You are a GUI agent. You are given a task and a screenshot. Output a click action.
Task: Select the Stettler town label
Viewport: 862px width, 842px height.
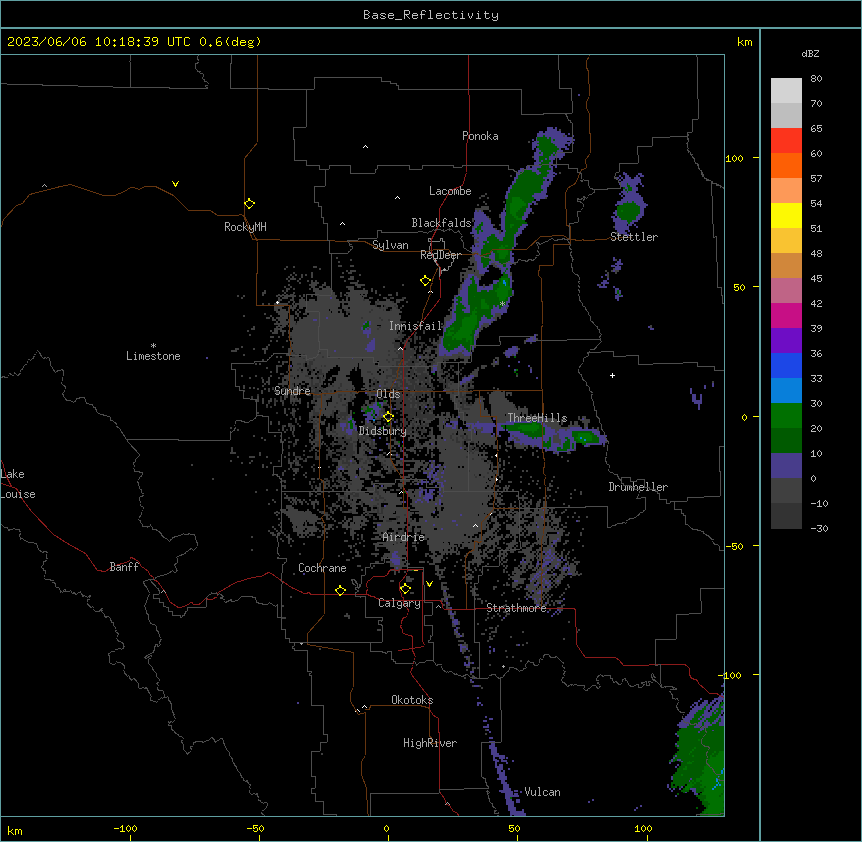(634, 237)
